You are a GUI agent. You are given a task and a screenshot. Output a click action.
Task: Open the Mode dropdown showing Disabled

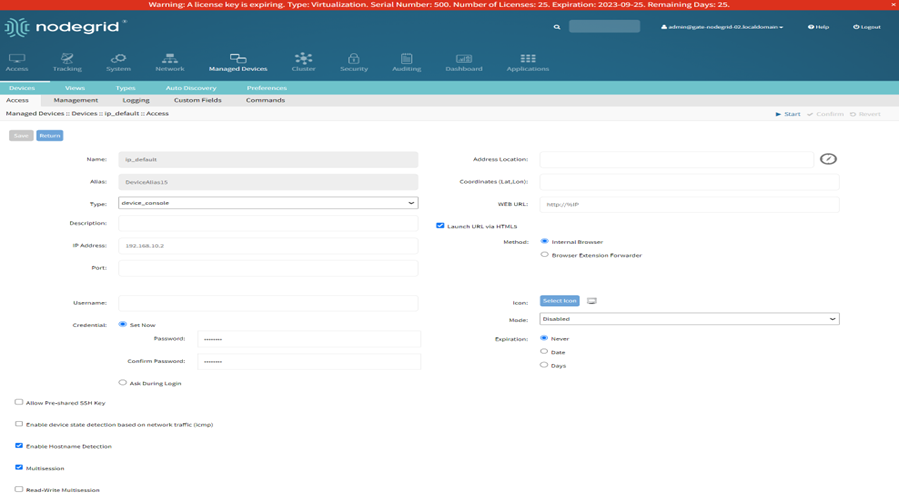(x=689, y=319)
